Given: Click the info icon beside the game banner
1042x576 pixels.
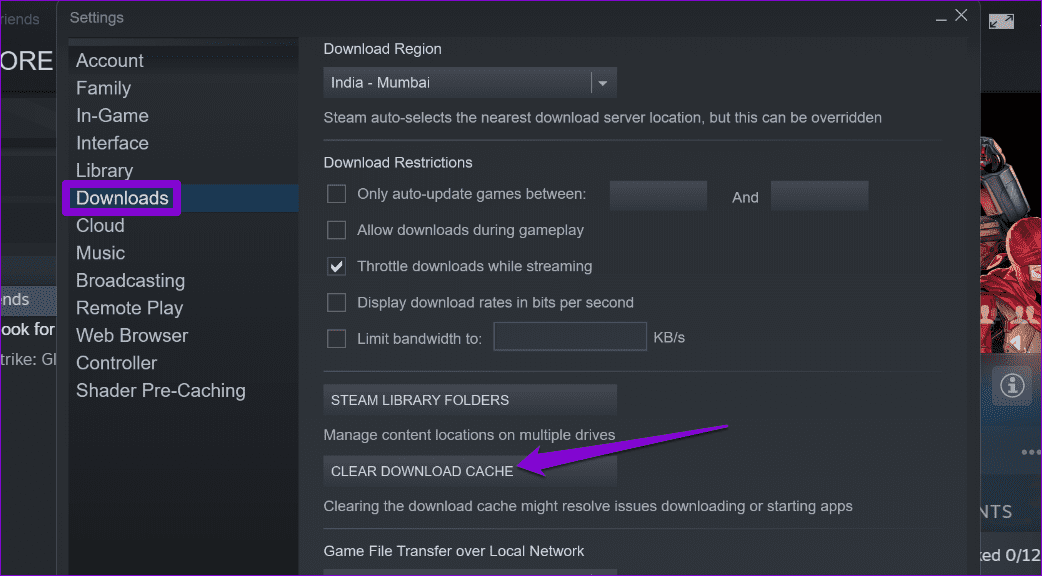Looking at the screenshot, I should (x=1012, y=385).
